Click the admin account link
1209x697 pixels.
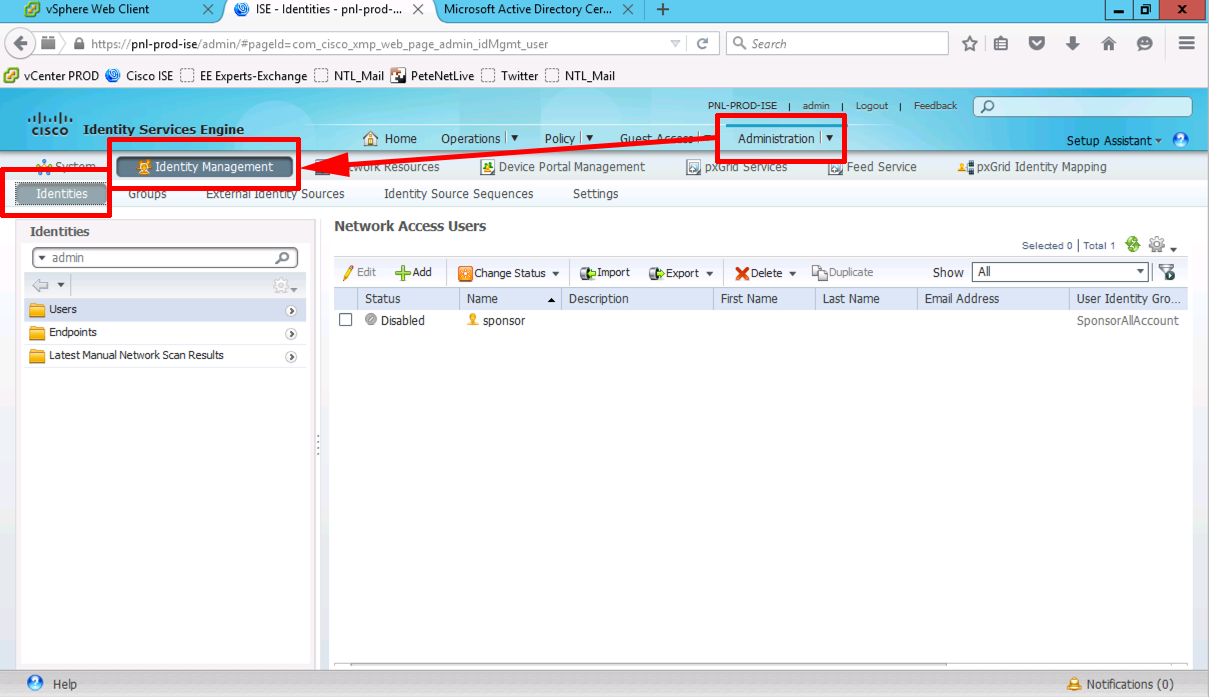pyautogui.click(x=816, y=106)
